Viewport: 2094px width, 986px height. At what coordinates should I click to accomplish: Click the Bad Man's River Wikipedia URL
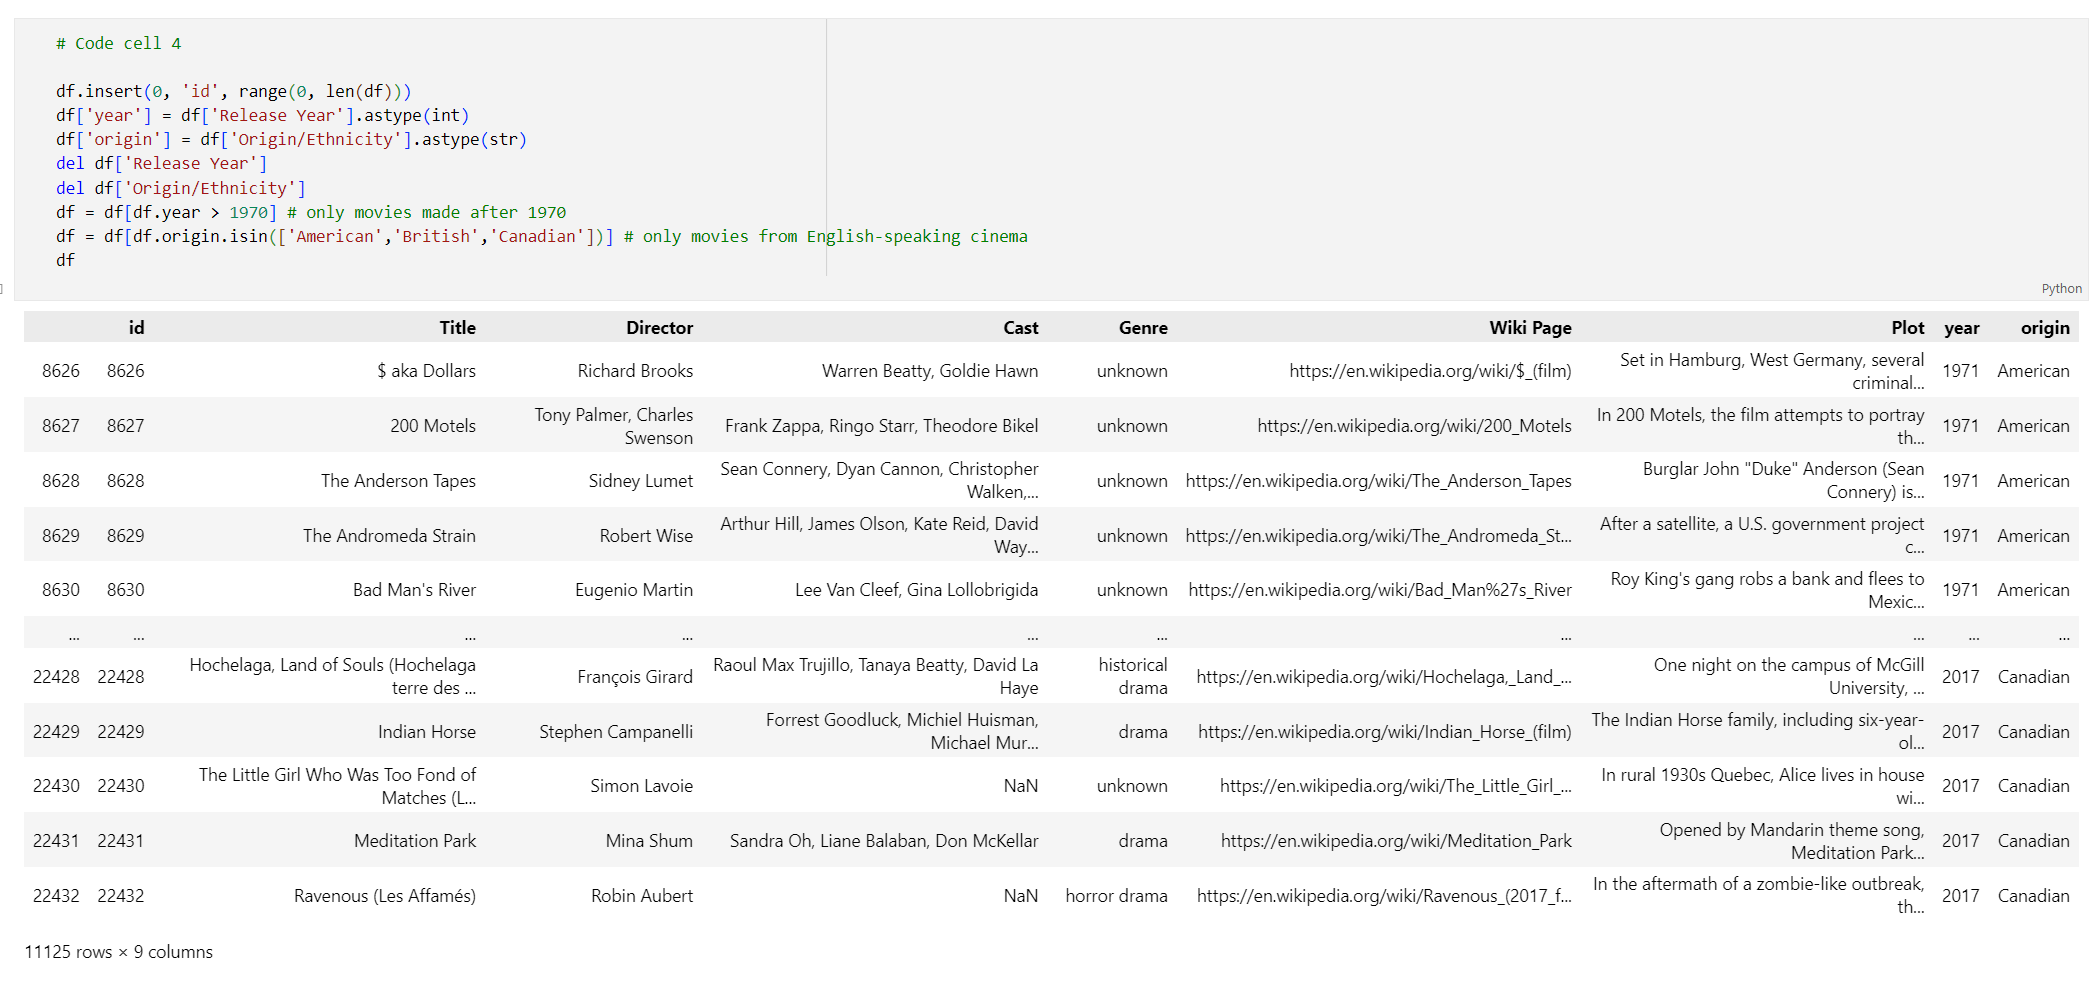pyautogui.click(x=1379, y=590)
